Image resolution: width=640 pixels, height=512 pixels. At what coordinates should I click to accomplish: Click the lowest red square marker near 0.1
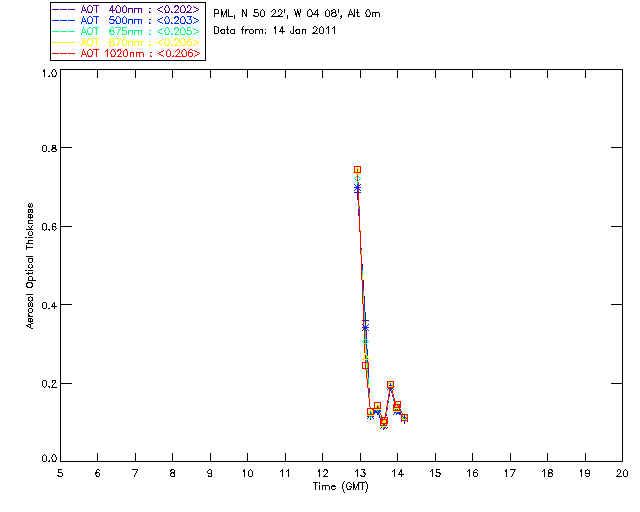tap(384, 422)
